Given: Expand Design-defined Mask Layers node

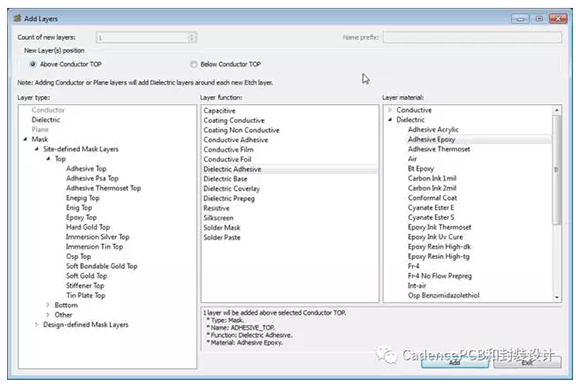Looking at the screenshot, I should click(37, 325).
